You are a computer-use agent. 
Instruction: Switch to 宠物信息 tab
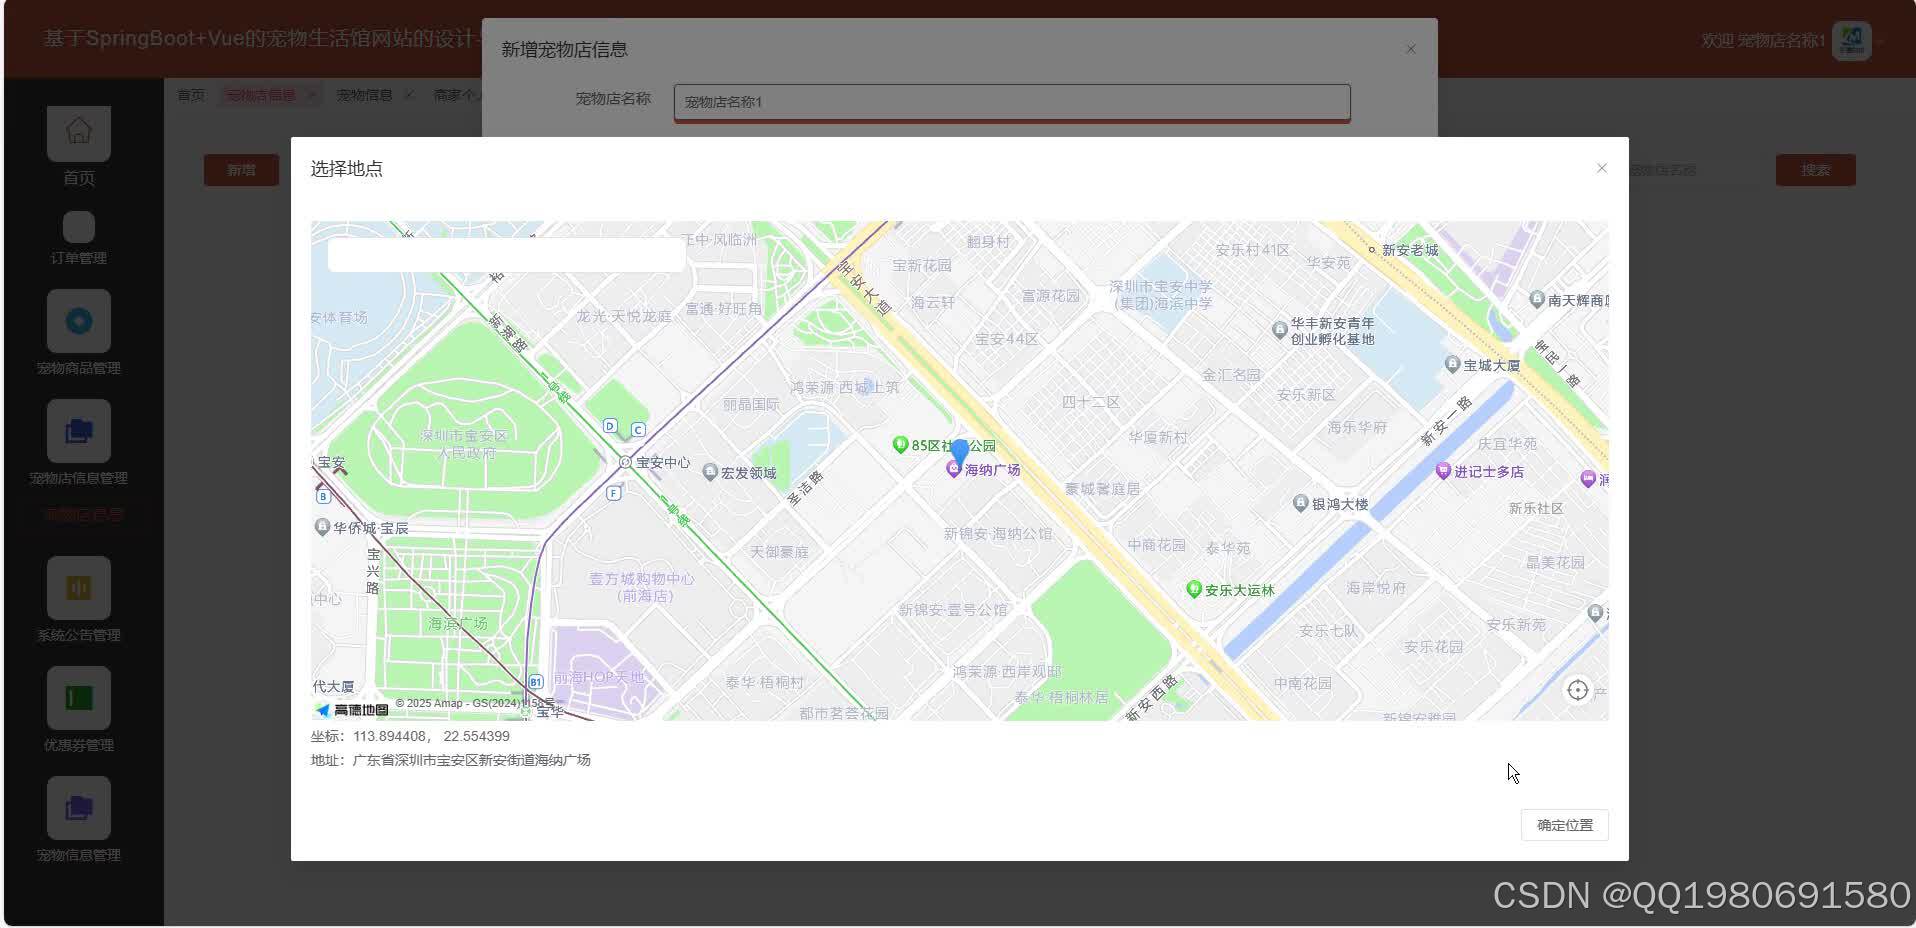pyautogui.click(x=364, y=95)
